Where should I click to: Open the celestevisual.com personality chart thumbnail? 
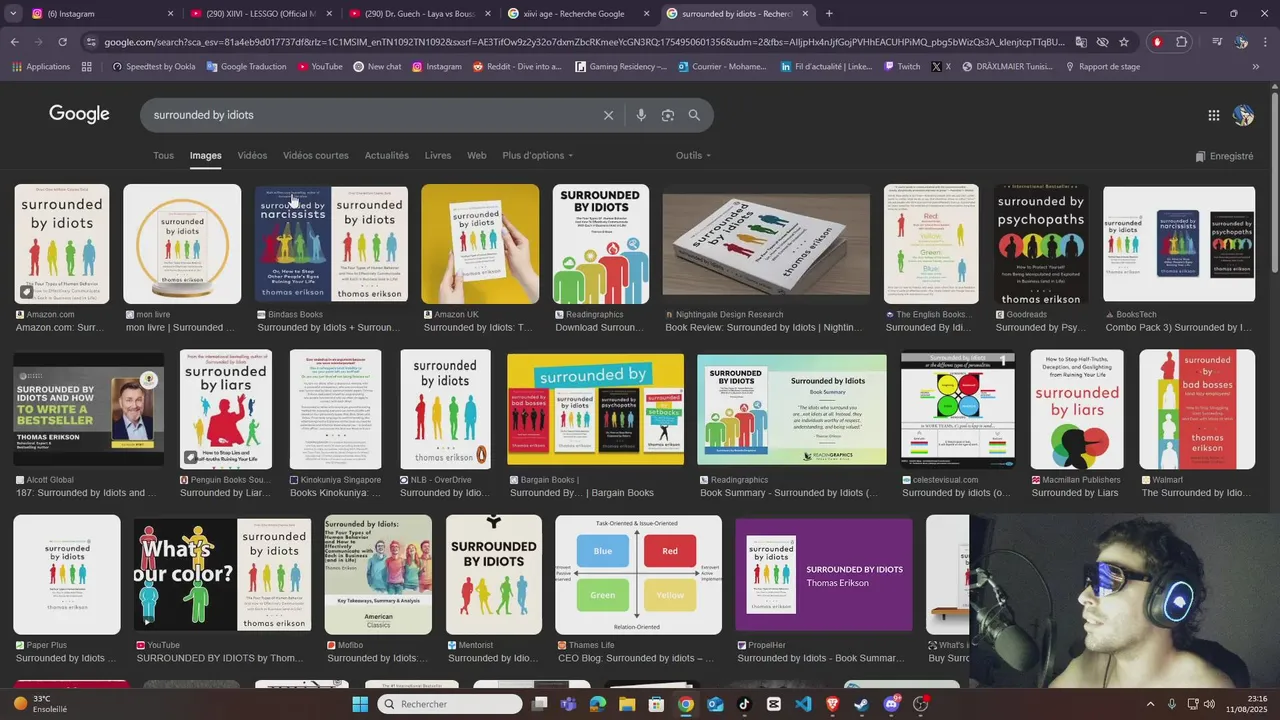[x=958, y=409]
